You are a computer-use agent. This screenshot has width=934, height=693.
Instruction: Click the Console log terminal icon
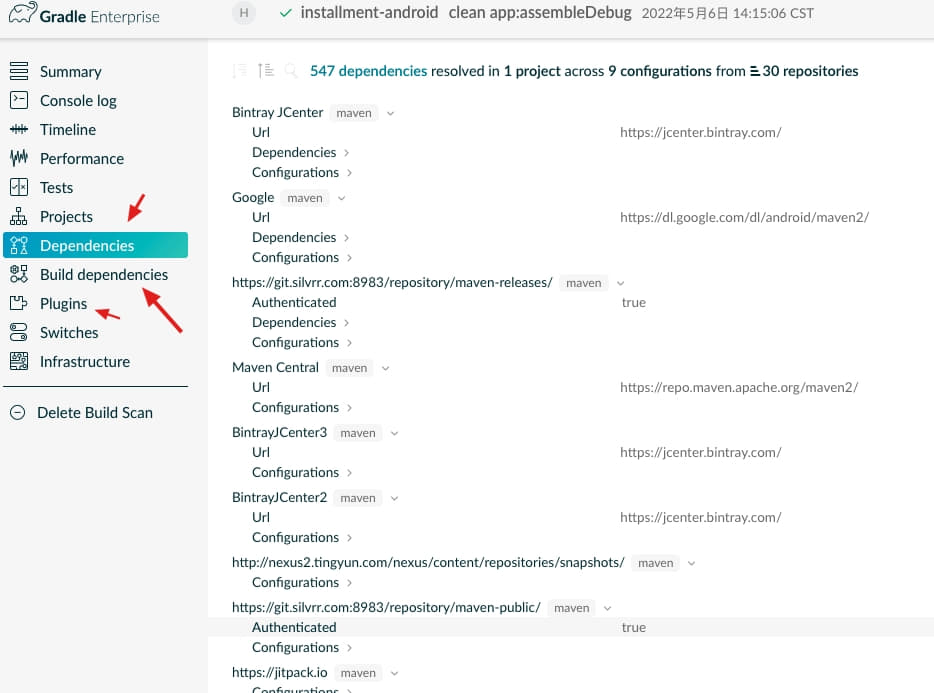tap(19, 100)
